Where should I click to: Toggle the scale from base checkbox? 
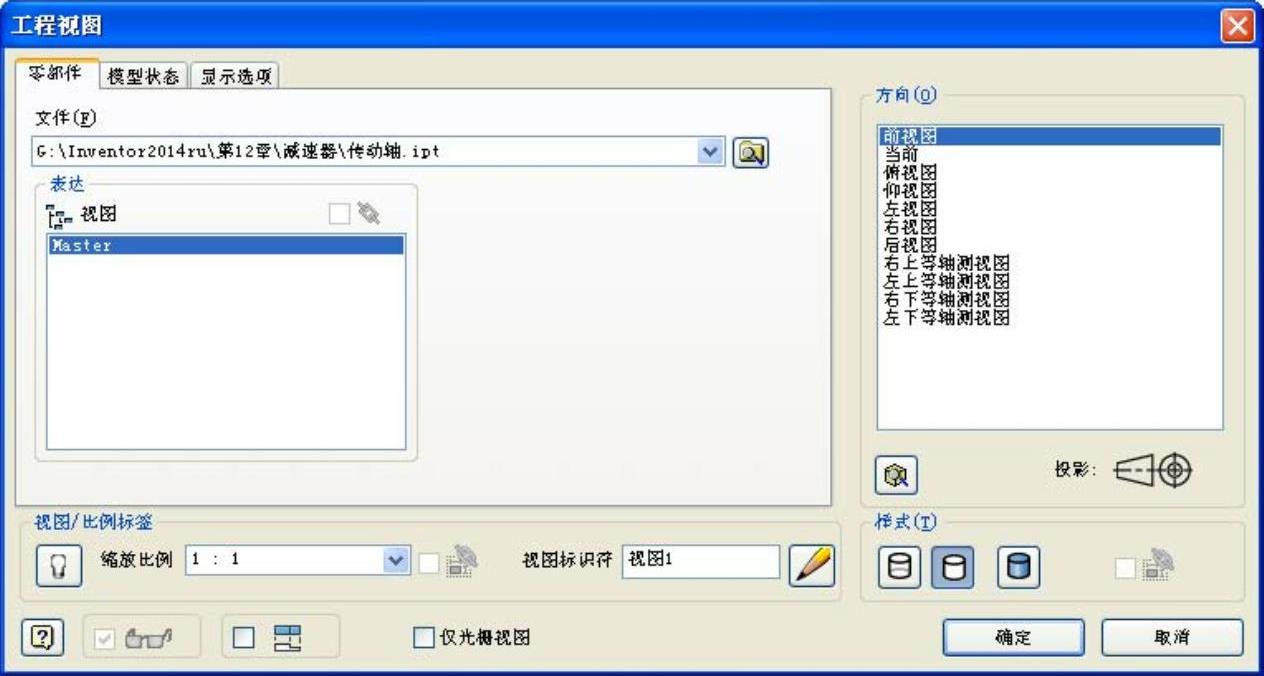point(428,563)
